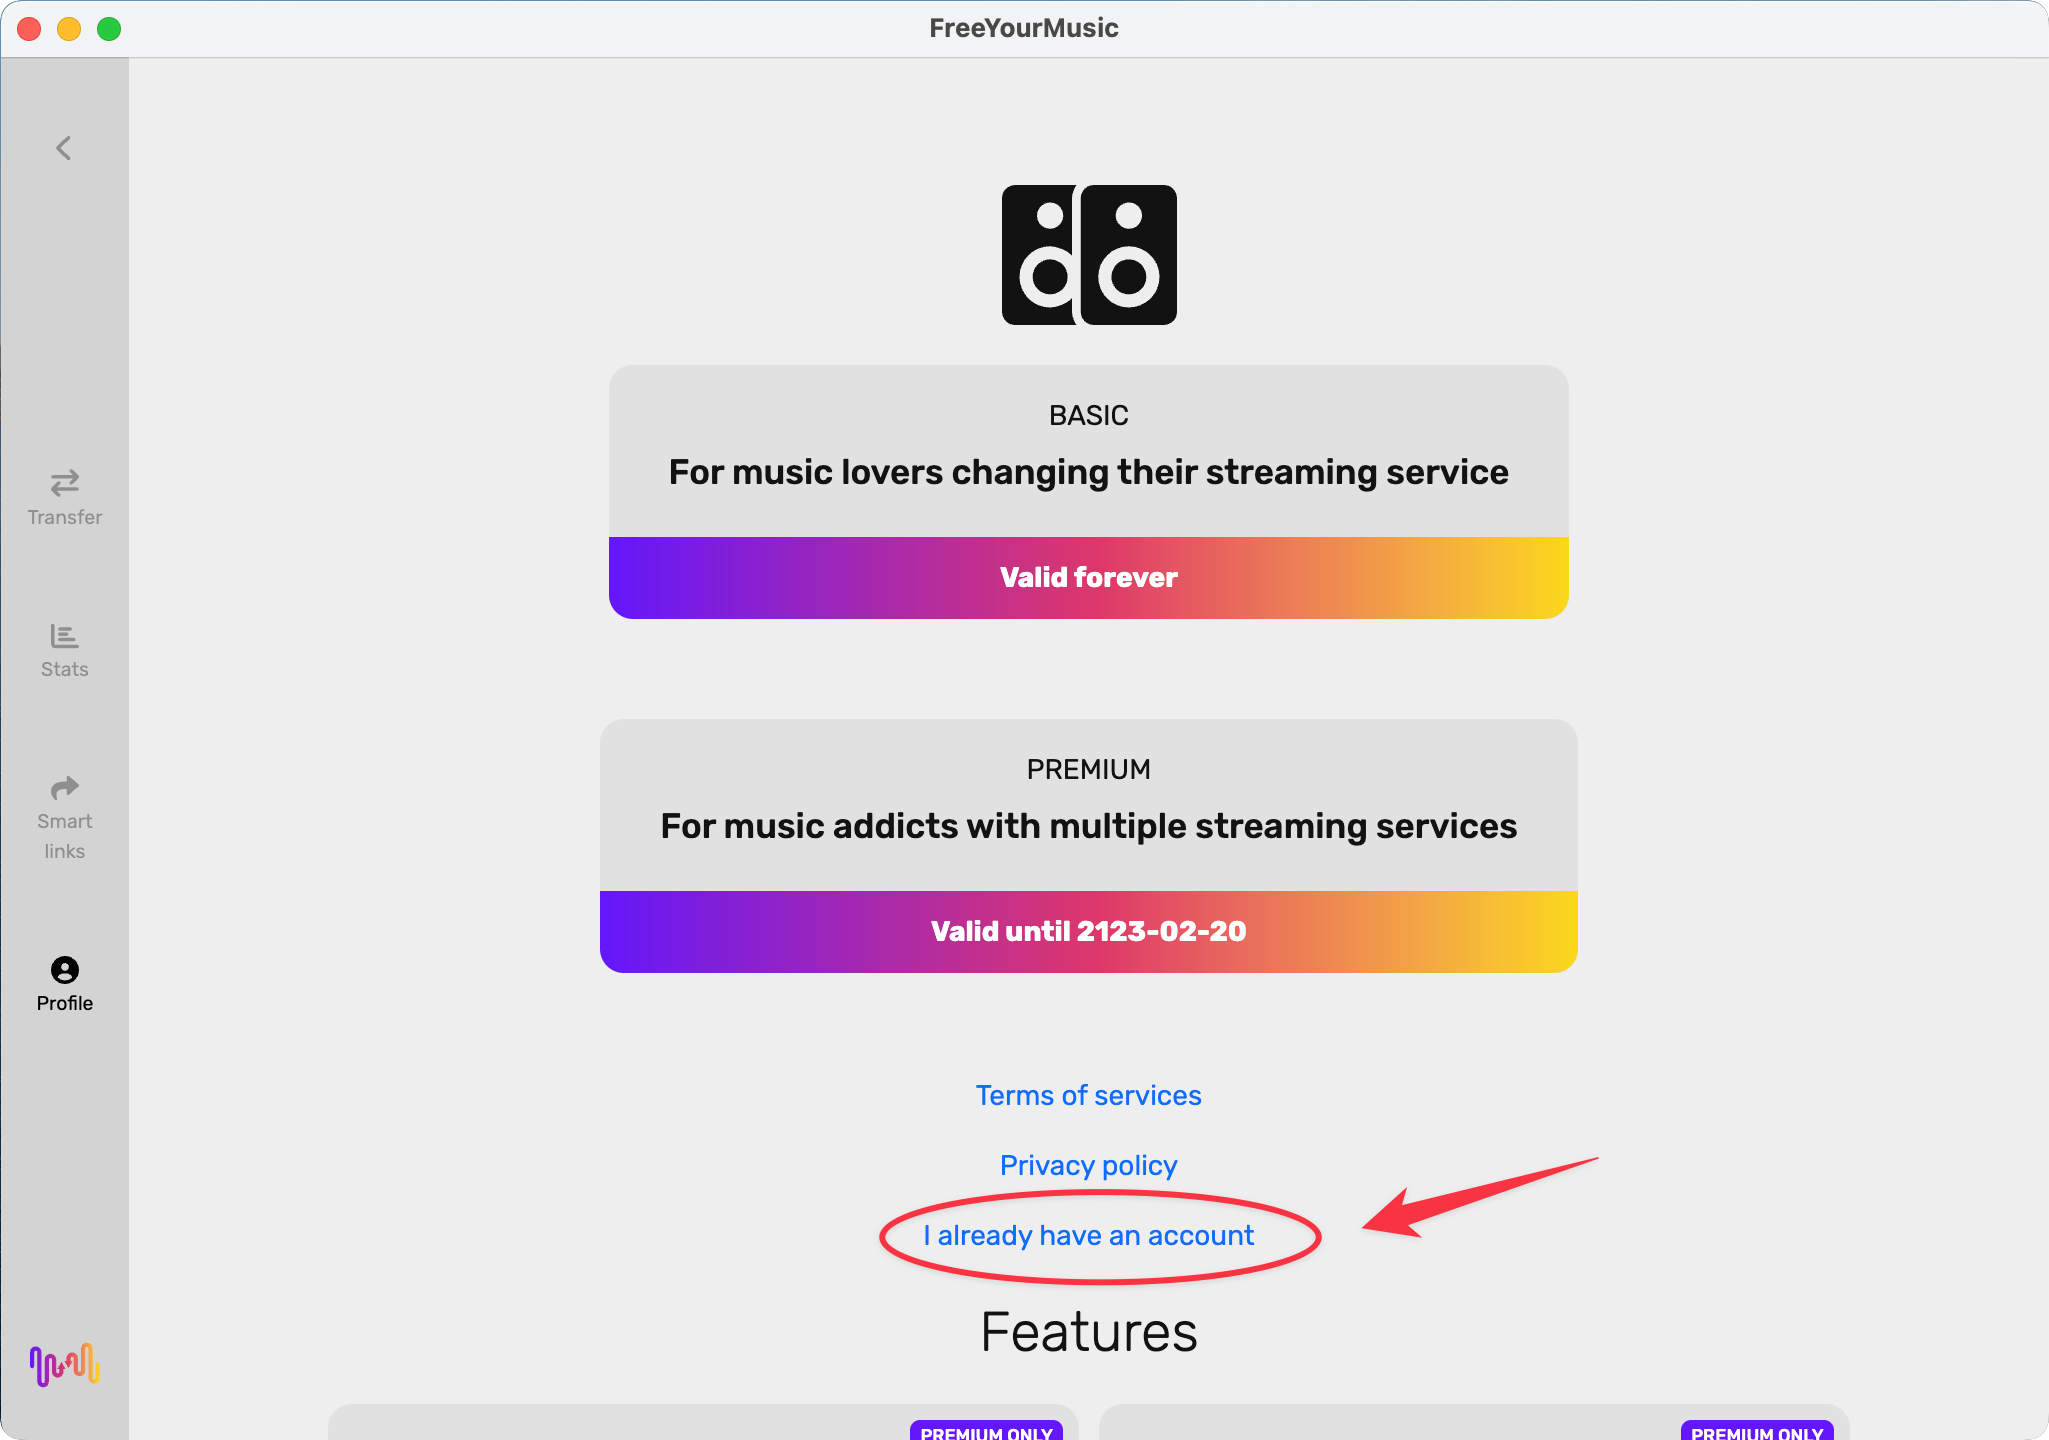Open the Privacy policy link
Image resolution: width=2049 pixels, height=1440 pixels.
[1088, 1166]
